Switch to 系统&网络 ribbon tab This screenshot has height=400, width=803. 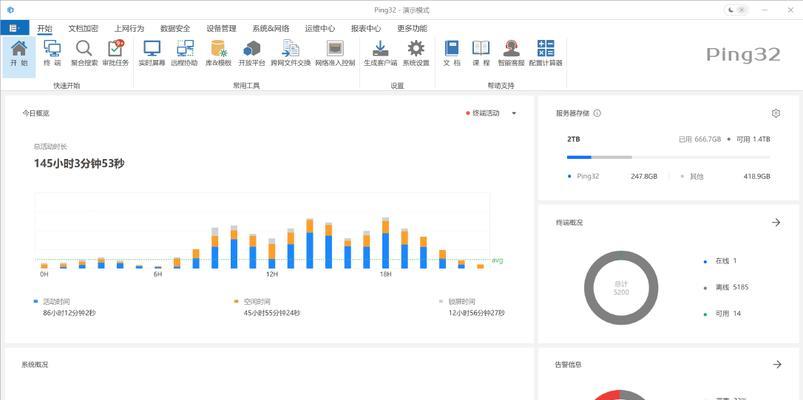click(270, 28)
